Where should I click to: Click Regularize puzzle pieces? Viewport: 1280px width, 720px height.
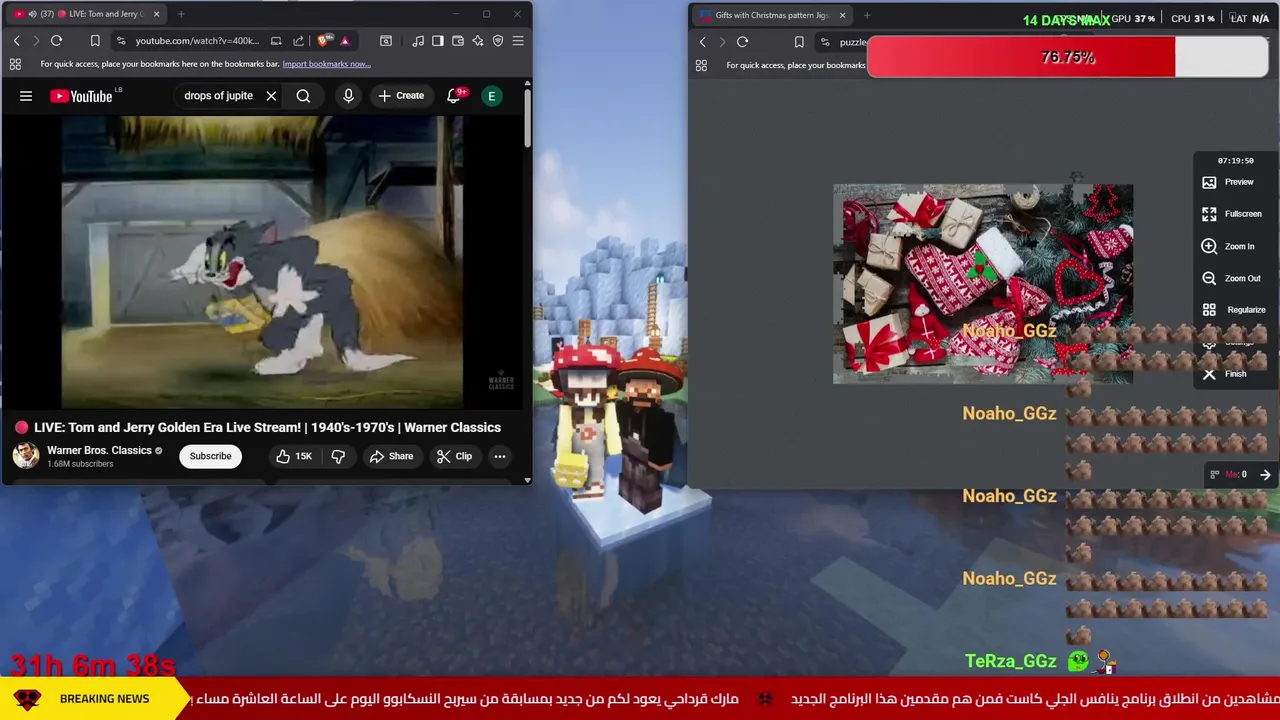tap(1233, 310)
